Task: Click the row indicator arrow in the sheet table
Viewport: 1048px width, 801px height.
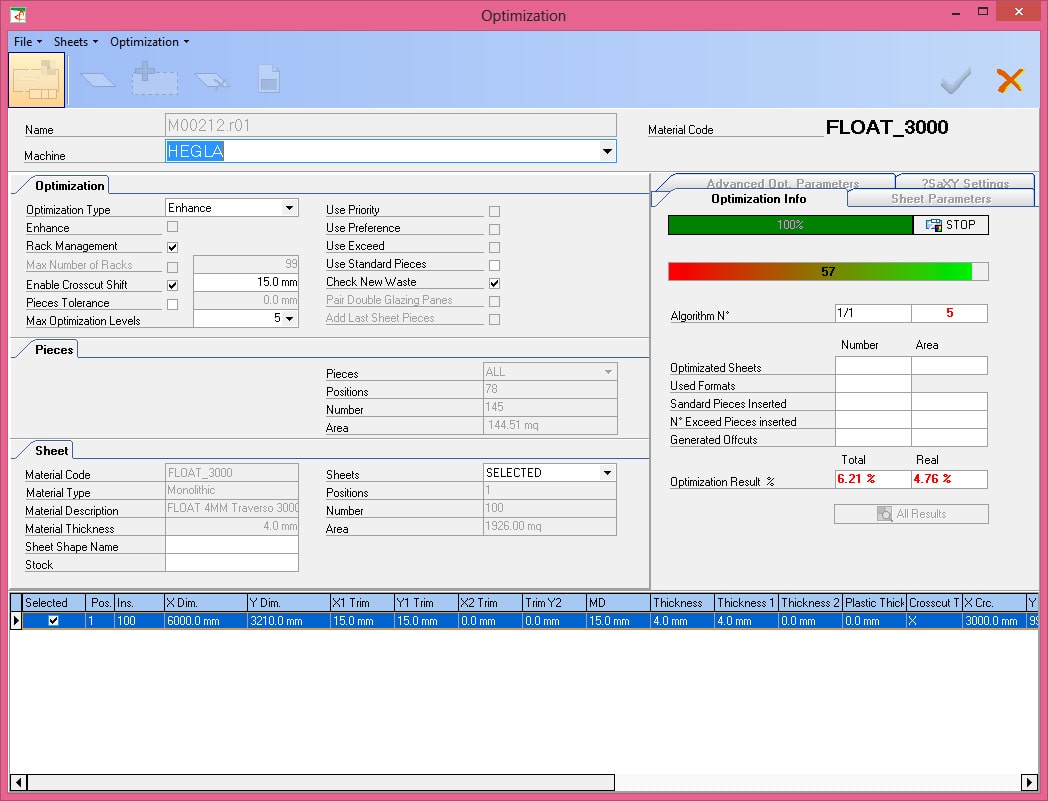Action: pyautogui.click(x=16, y=620)
